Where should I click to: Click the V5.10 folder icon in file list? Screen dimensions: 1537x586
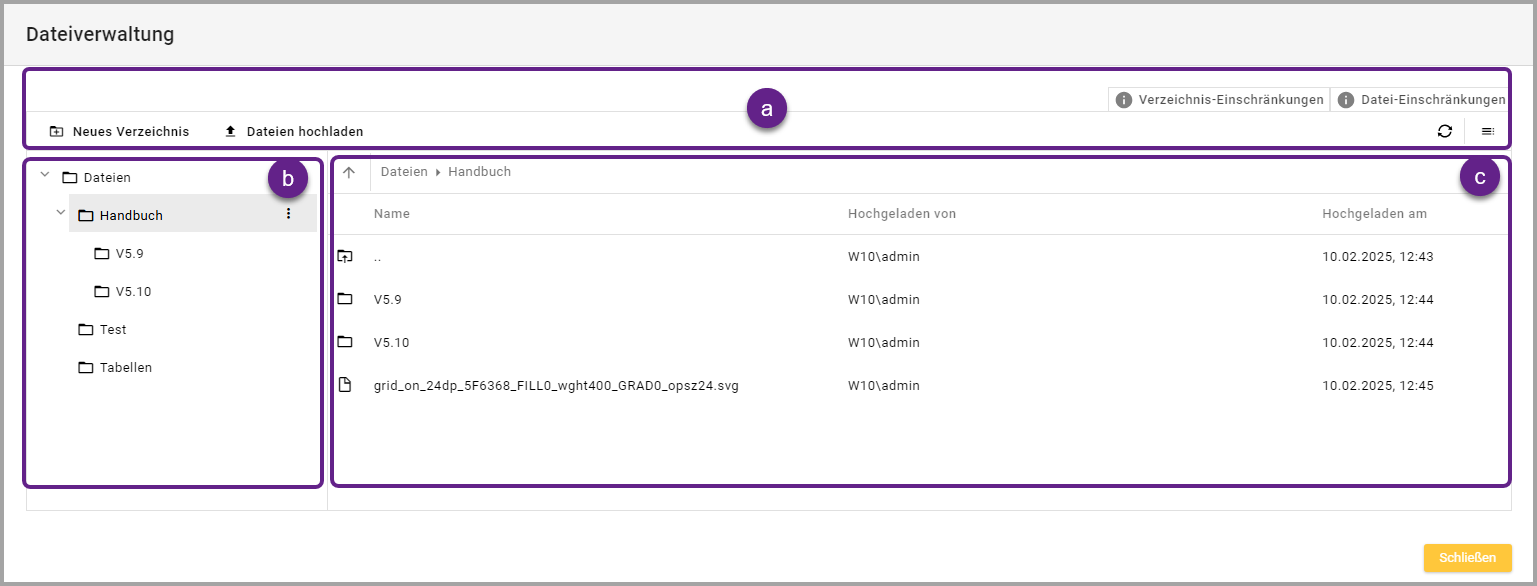pyautogui.click(x=345, y=342)
